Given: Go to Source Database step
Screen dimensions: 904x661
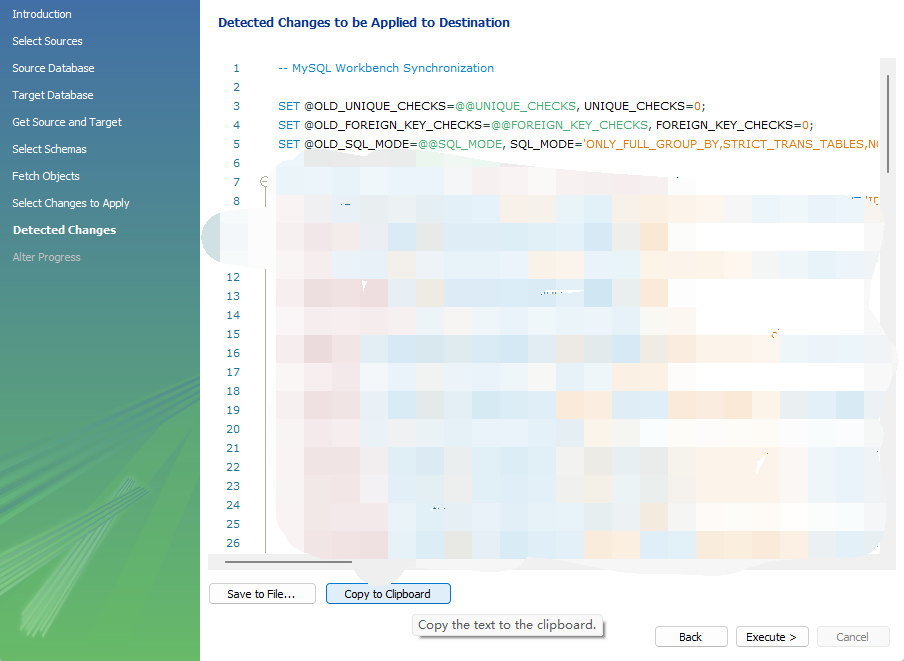Looking at the screenshot, I should tap(53, 68).
